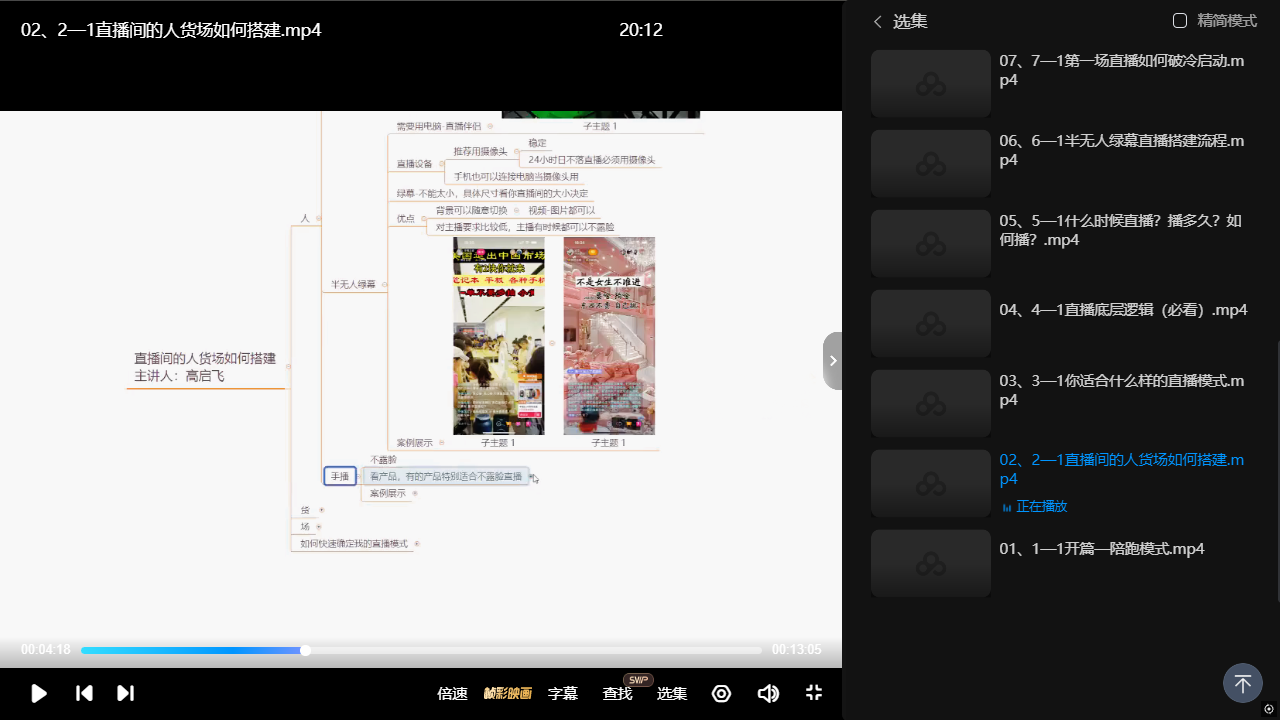Select the 01、1—1开篇 video thumbnail
The image size is (1280, 720).
pyautogui.click(x=930, y=563)
